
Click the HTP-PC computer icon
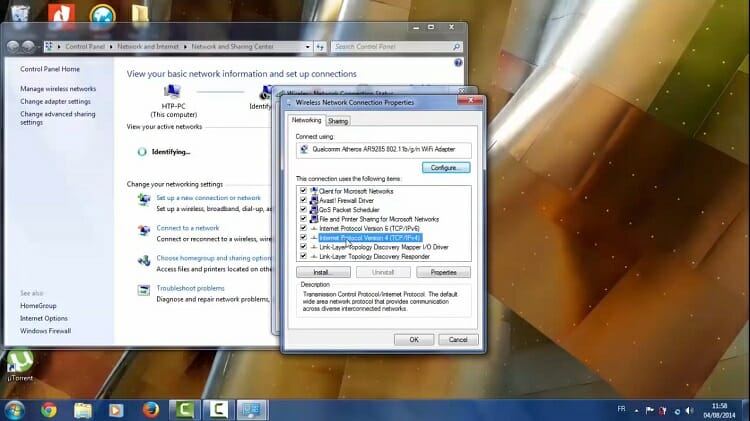(172, 91)
